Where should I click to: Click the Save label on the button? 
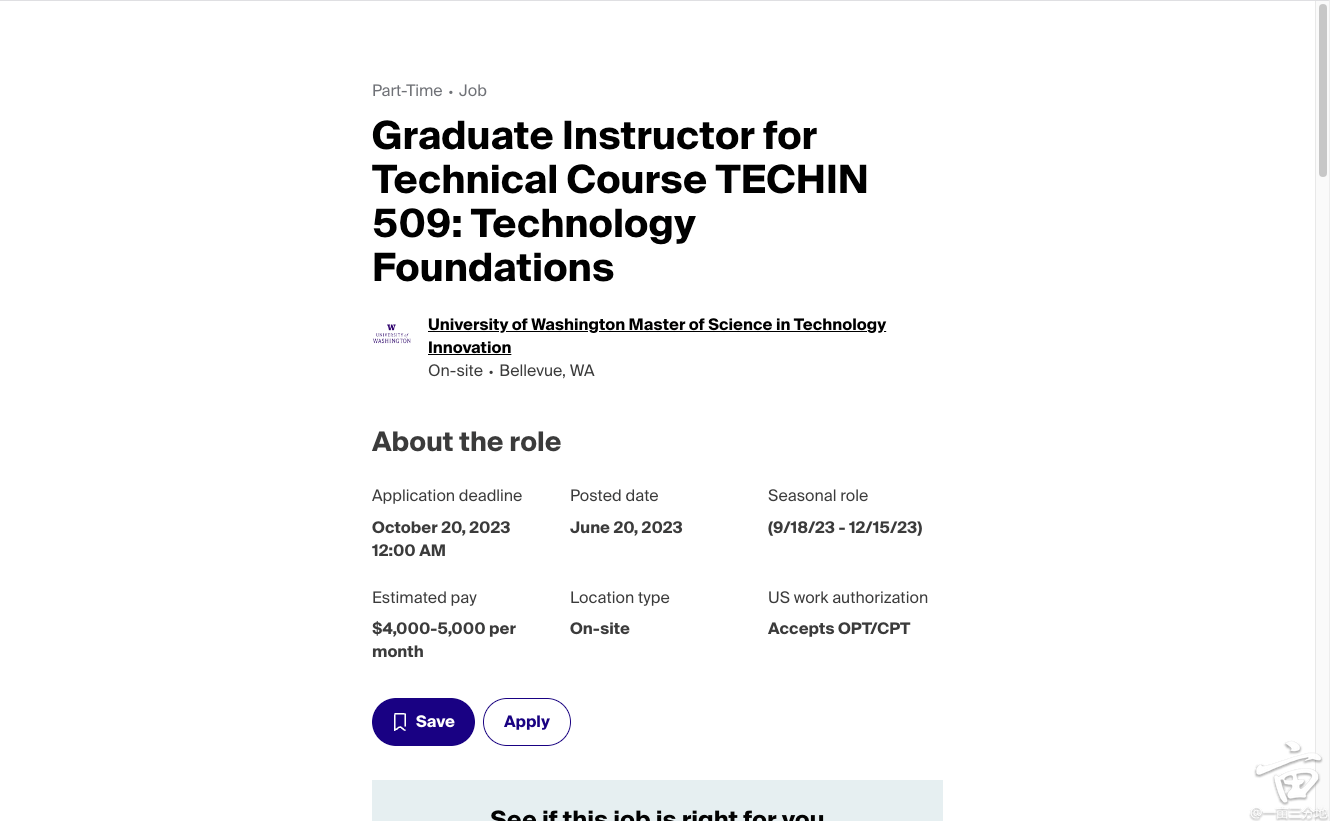pos(435,722)
